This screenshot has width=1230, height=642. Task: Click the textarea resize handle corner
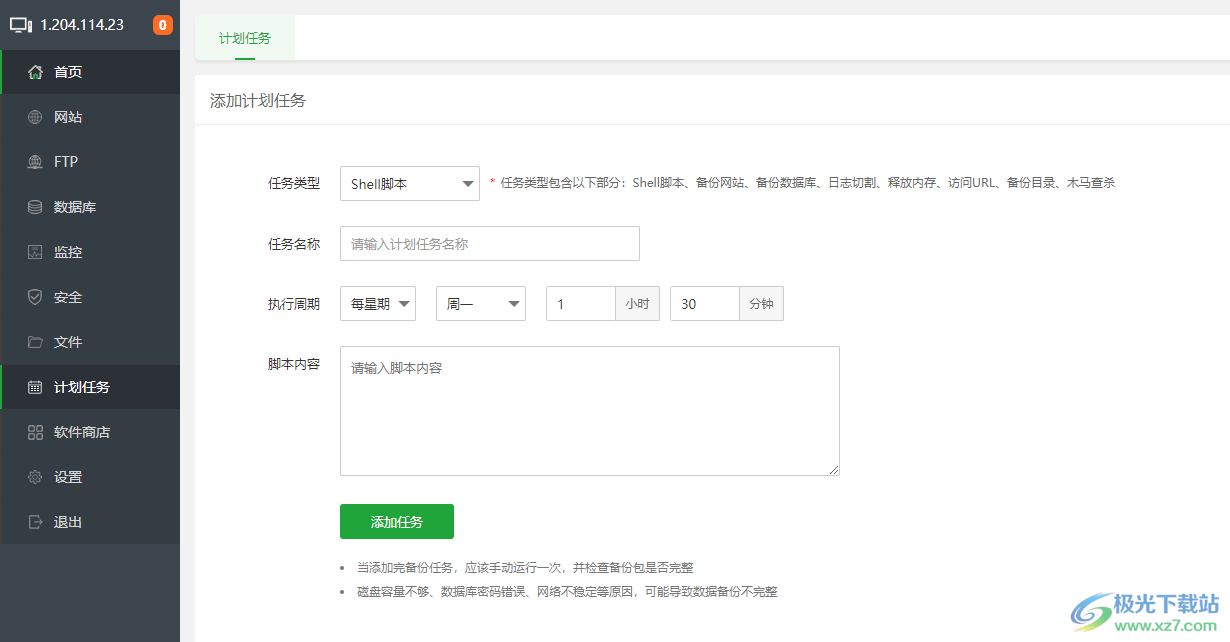click(x=833, y=469)
